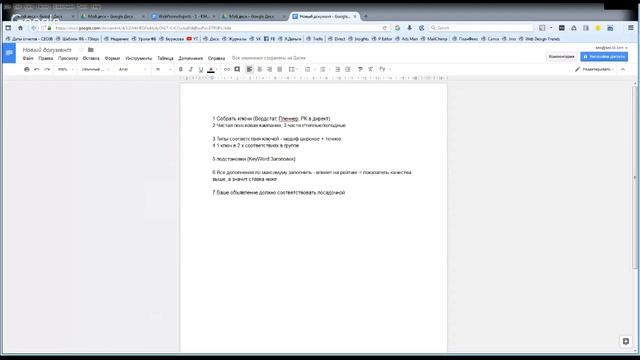Image resolution: width=640 pixels, height=360 pixels.
Task: Open the Просмотр menu
Action: point(68,58)
